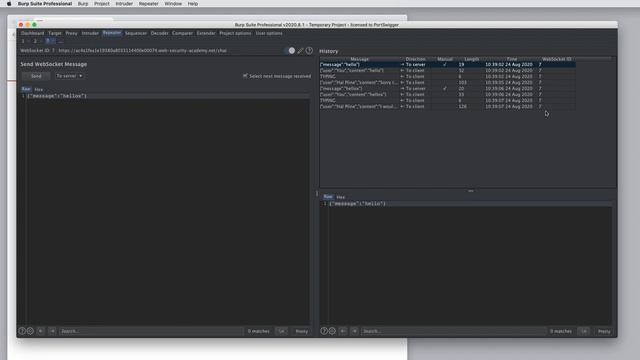
Task: Sort history by WebSocket ID column
Action: tap(557, 59)
